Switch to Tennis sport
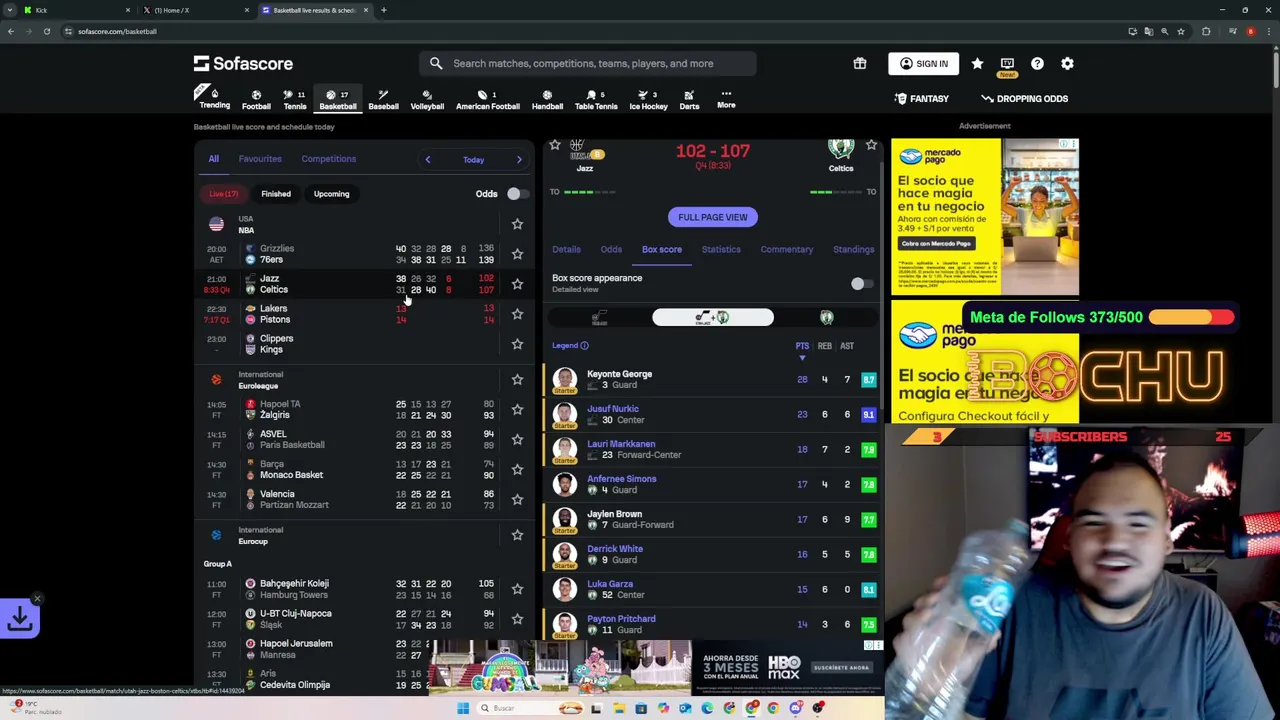 point(295,99)
